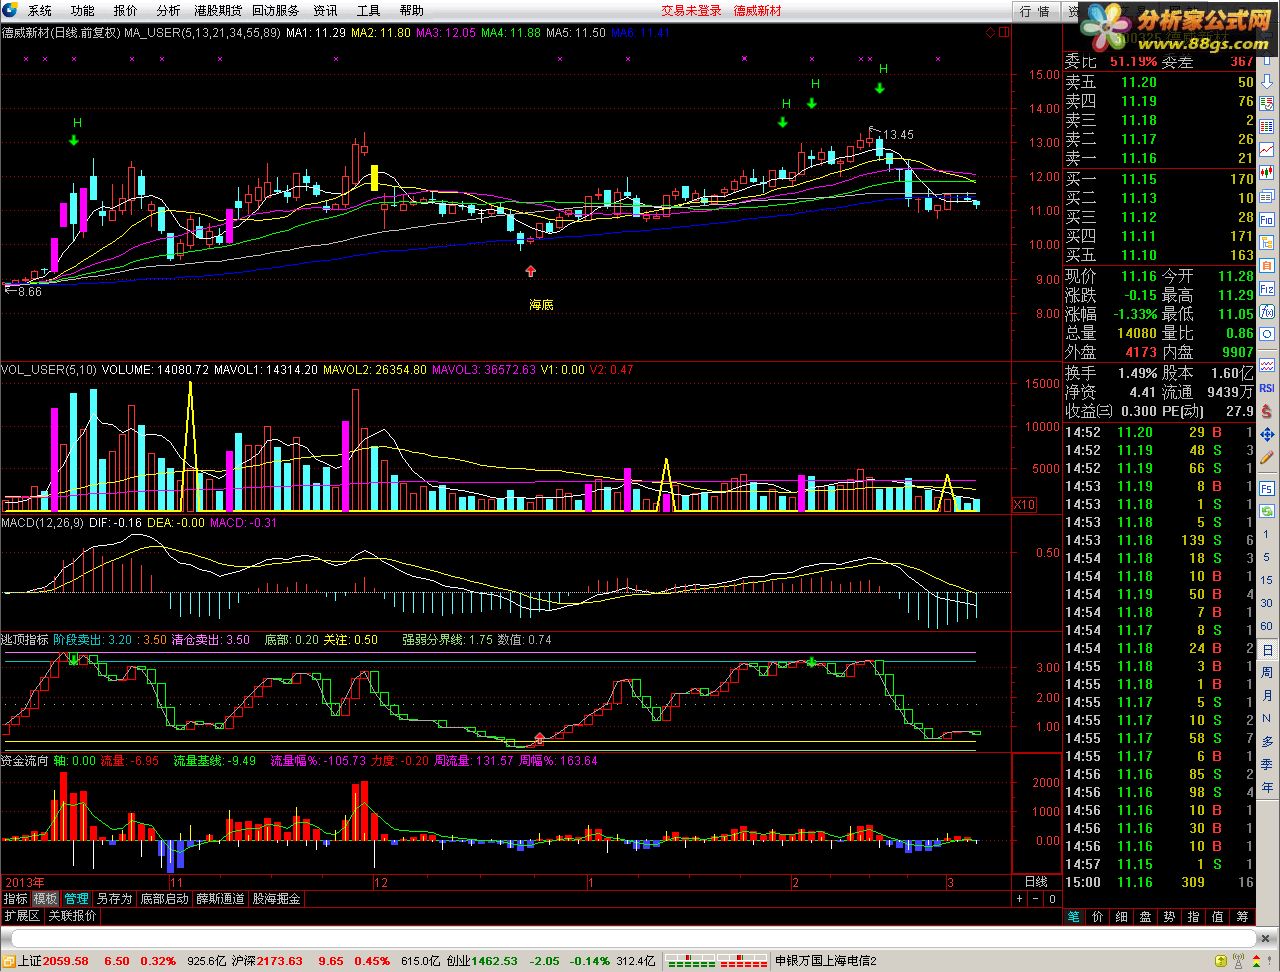Viewport: 1280px width, 972px height.
Task: Click the red diamond icon above chart
Action: coord(990,32)
